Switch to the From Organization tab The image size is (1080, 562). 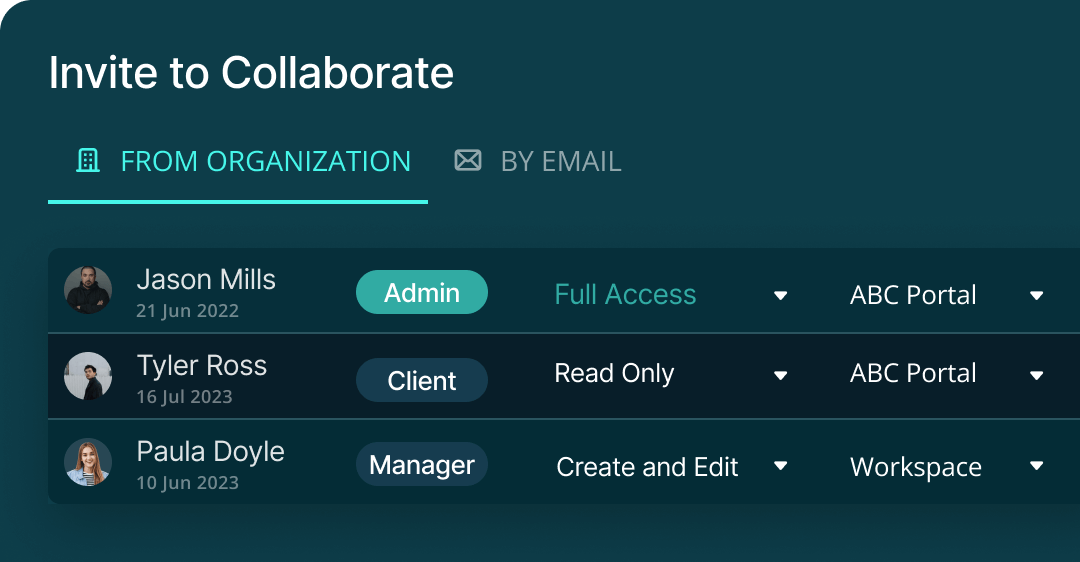coord(265,161)
